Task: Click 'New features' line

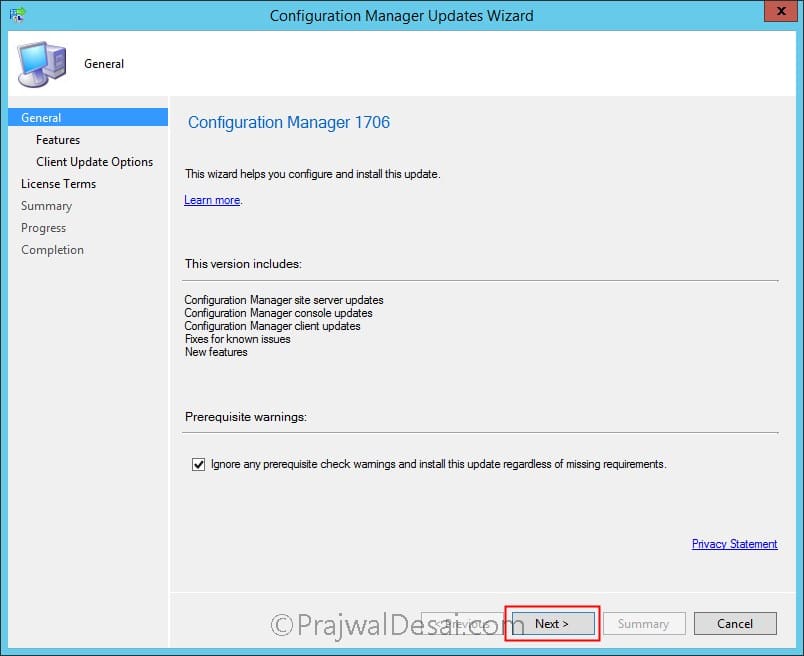Action: [x=216, y=352]
